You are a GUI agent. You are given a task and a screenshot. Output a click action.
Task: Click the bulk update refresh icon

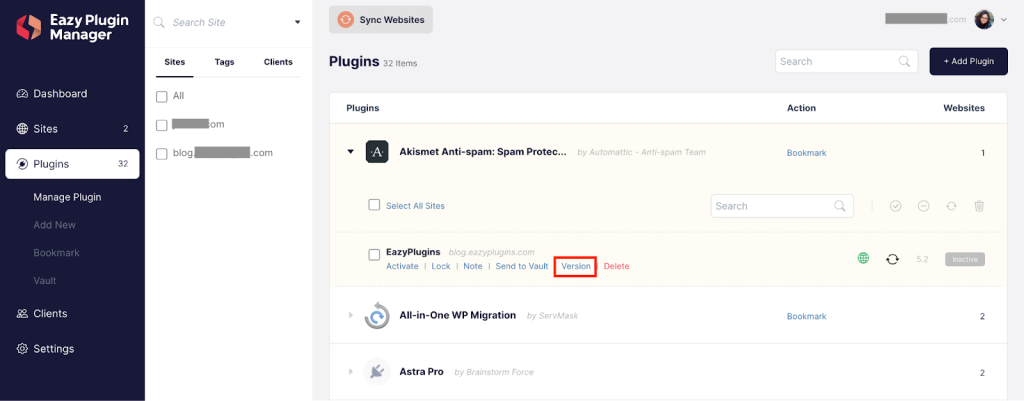952,206
